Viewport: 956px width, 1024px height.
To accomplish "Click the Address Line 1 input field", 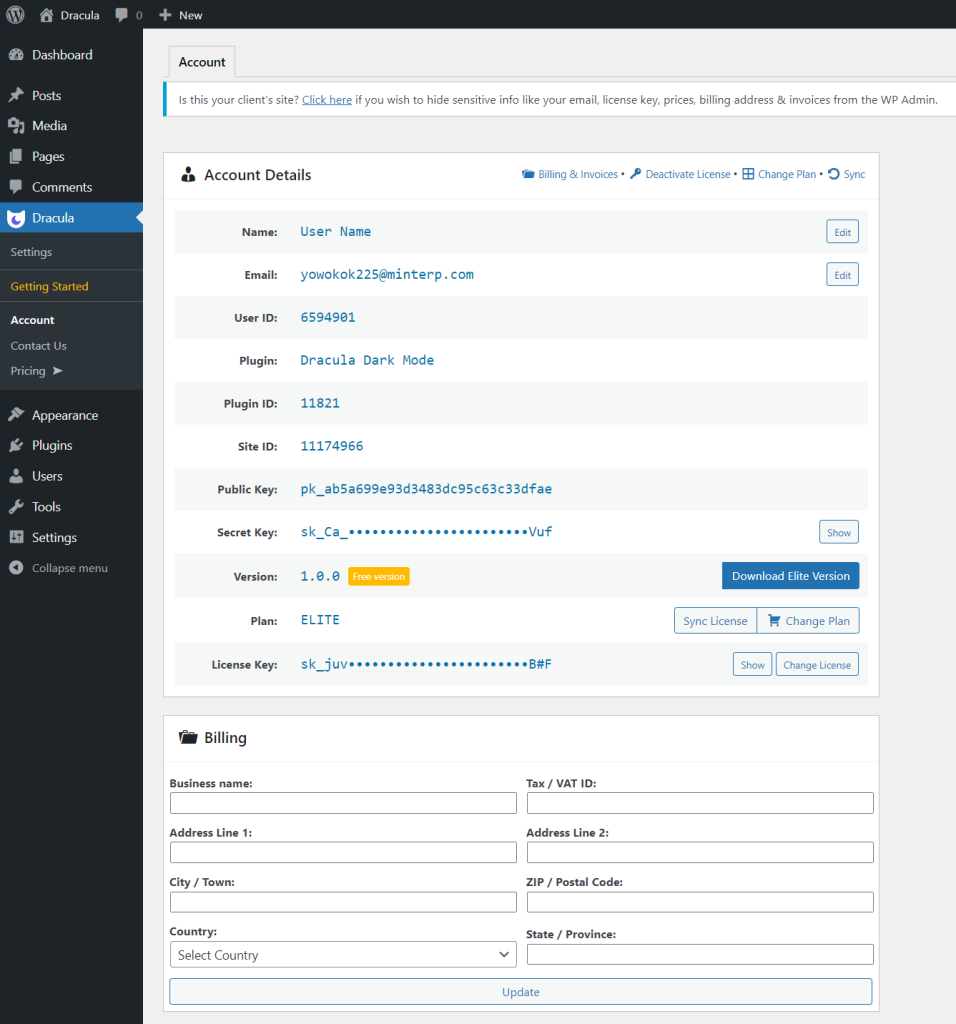I will 343,852.
